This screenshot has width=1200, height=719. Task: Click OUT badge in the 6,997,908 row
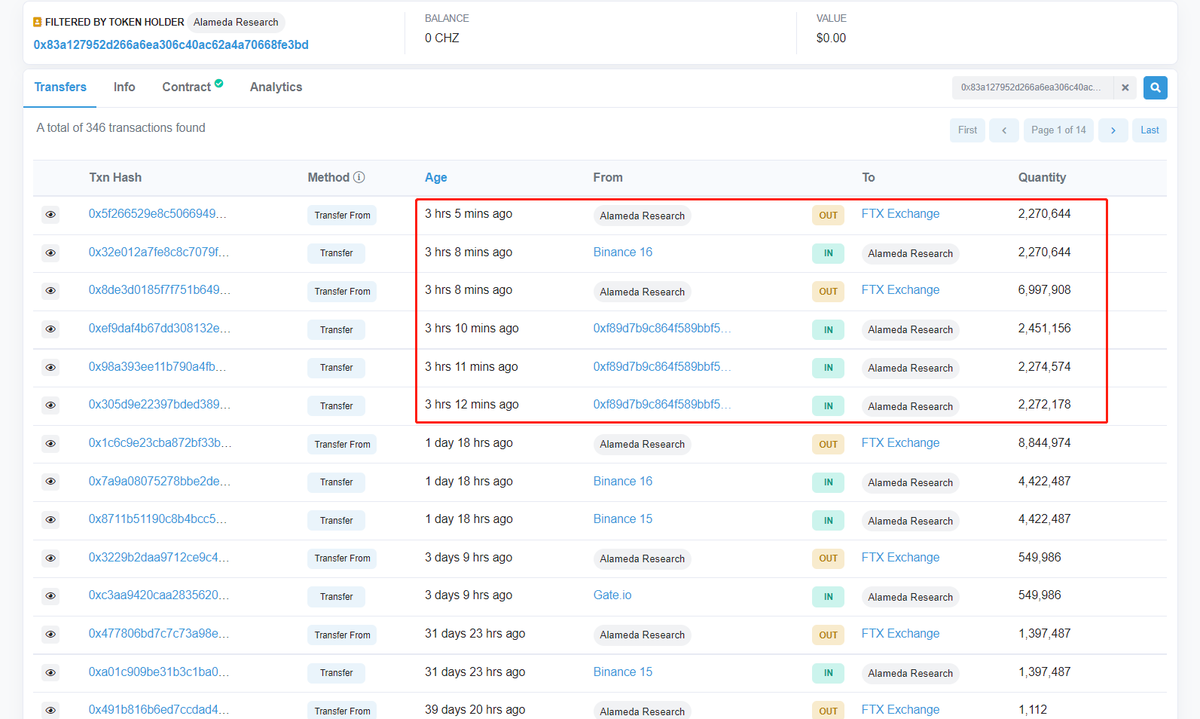828,292
